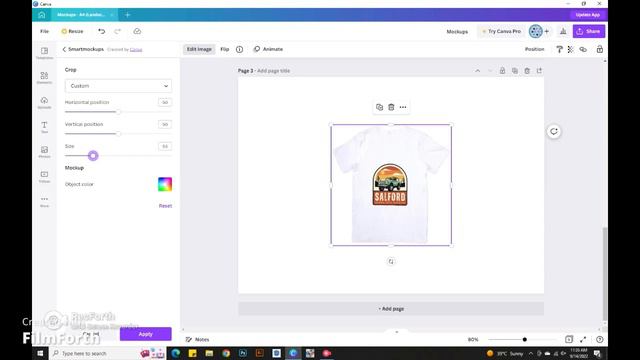Open Photoshop from the taskbar
The image size is (640, 360).
243,353
